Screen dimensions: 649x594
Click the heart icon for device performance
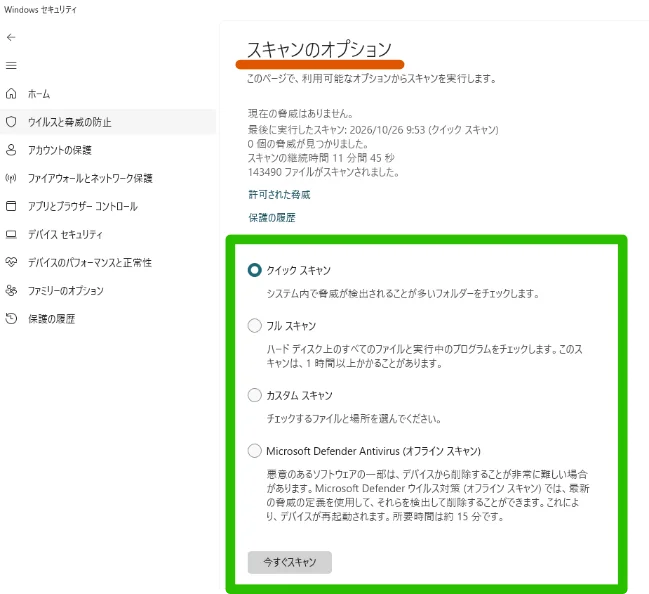[x=11, y=262]
